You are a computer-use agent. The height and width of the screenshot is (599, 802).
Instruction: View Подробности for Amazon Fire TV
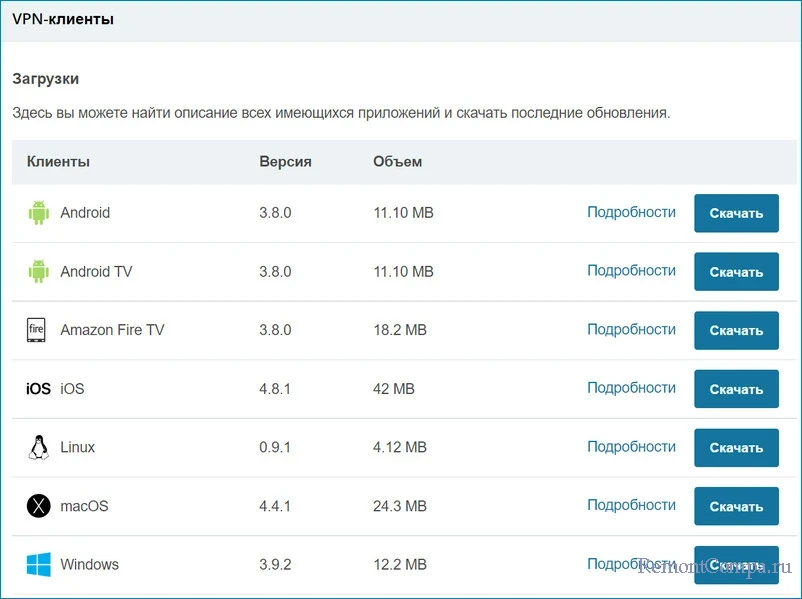click(x=631, y=329)
